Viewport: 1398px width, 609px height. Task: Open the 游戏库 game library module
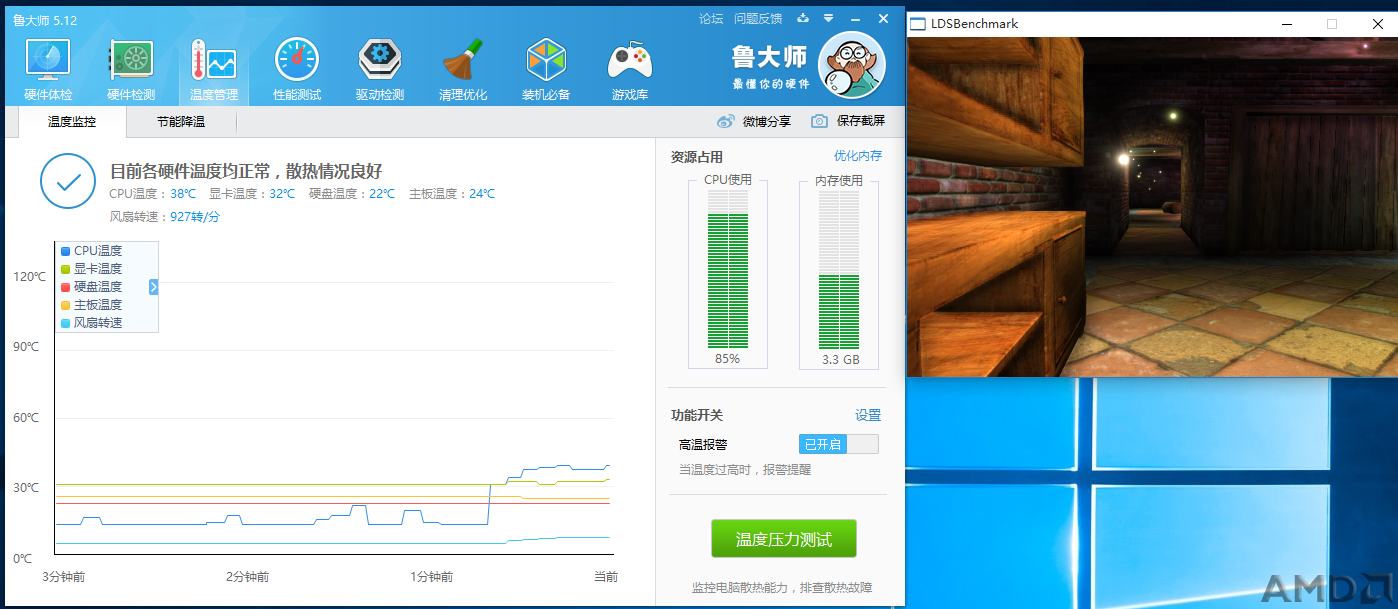(x=630, y=71)
